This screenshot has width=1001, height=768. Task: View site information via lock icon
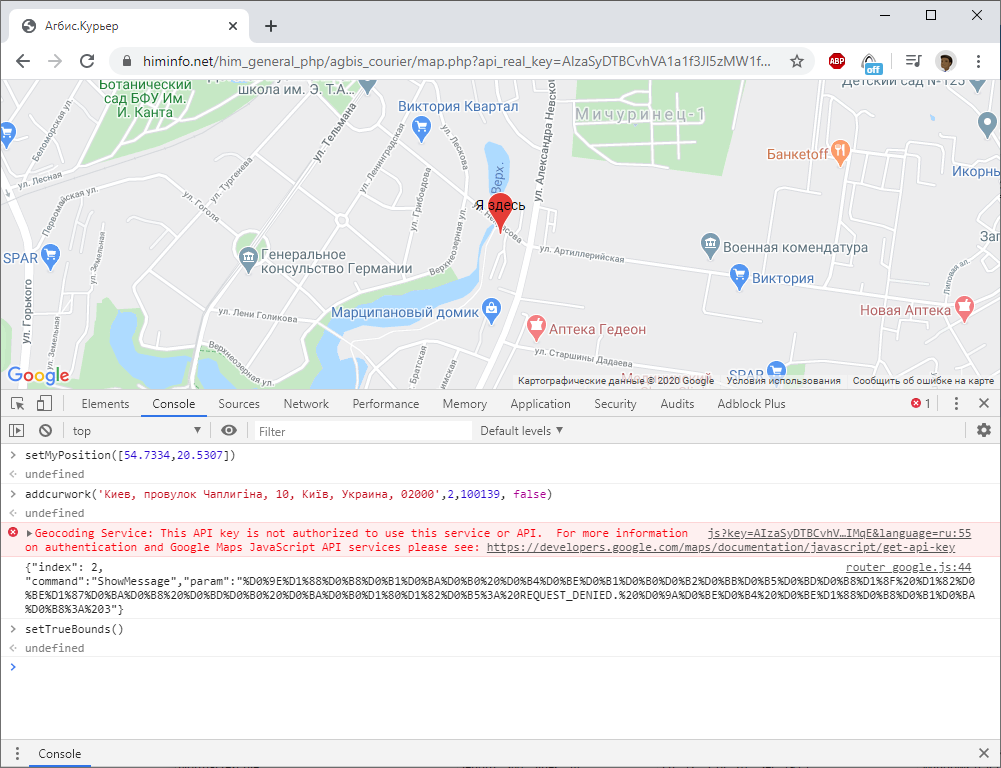pyautogui.click(x=126, y=61)
